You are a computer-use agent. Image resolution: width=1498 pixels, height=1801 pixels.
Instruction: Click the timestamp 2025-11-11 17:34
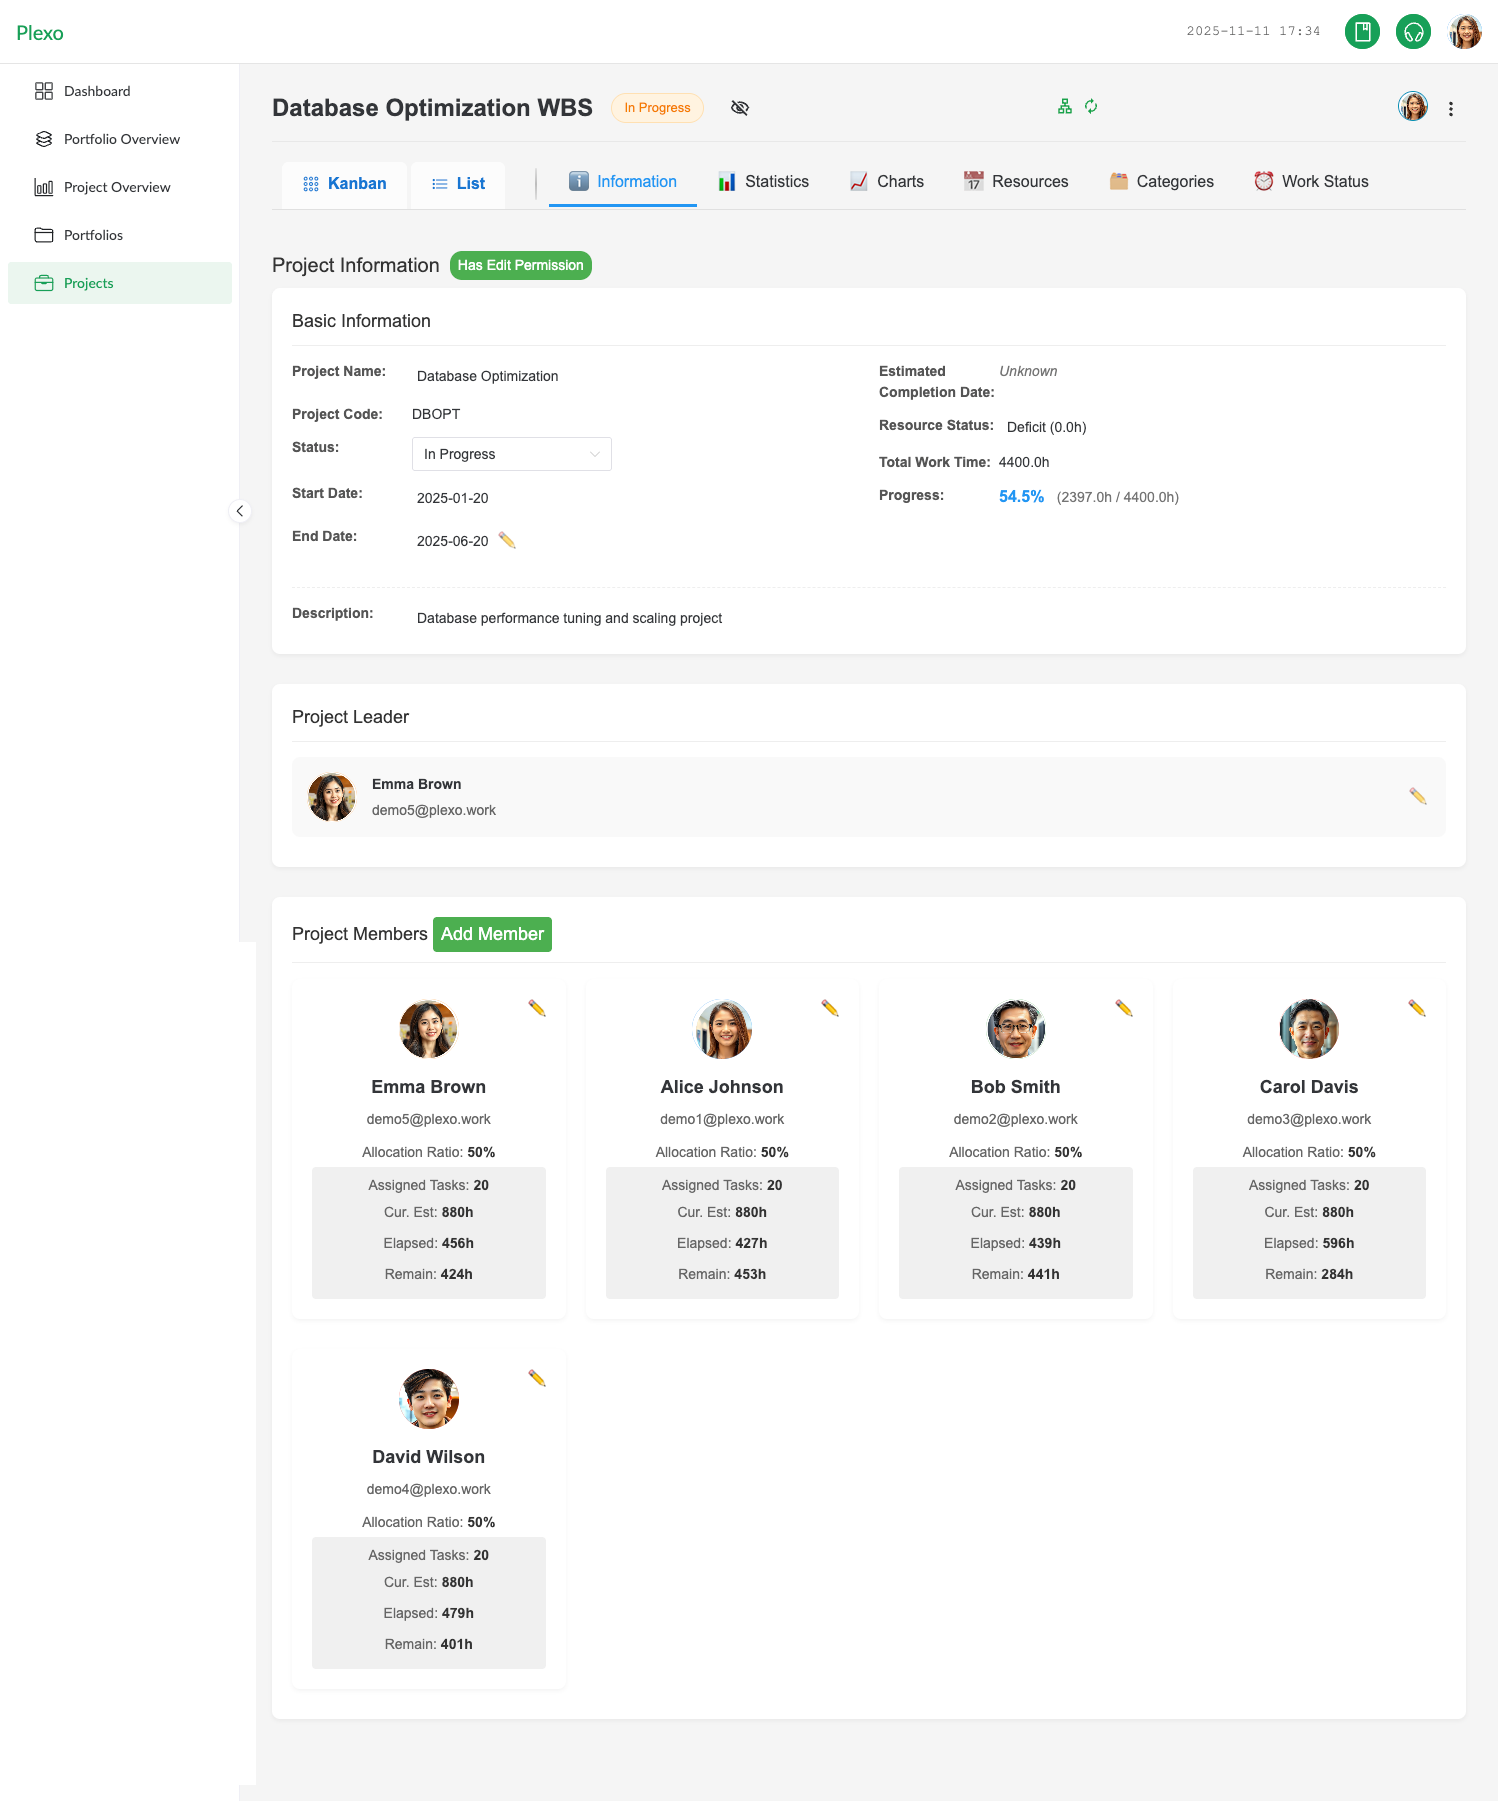coord(1253,31)
